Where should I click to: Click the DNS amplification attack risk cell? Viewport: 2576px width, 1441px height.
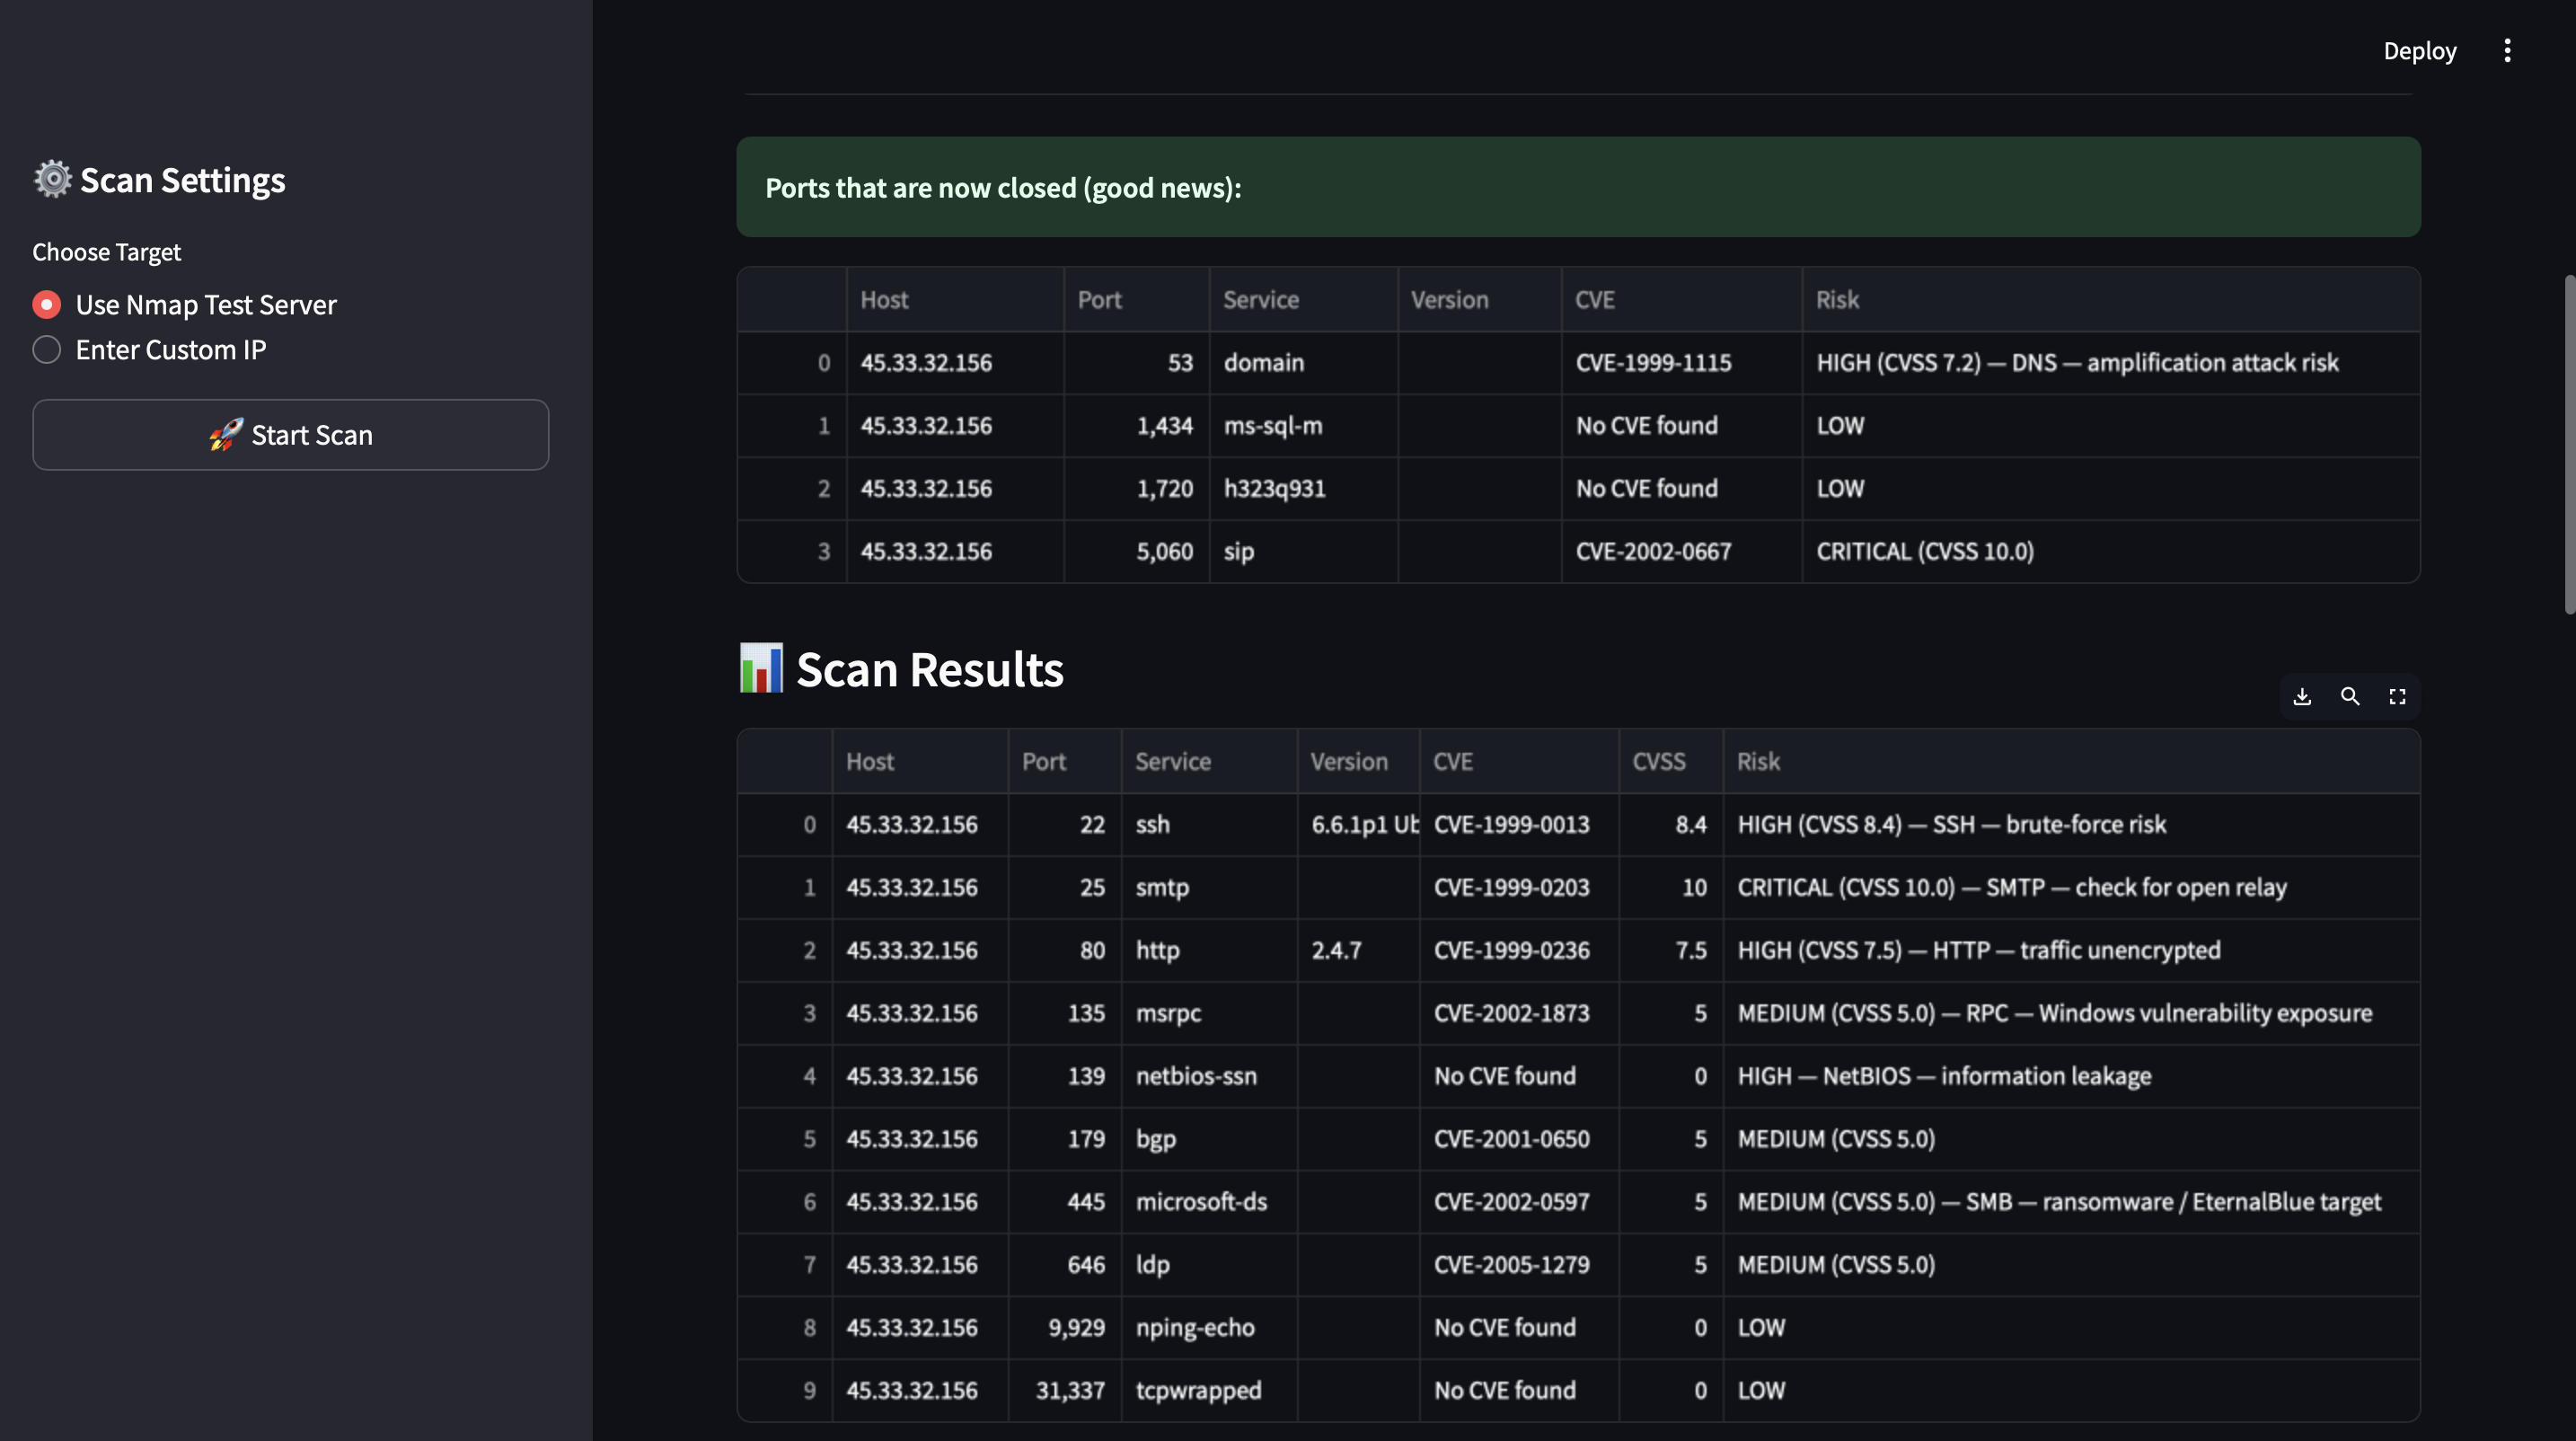(2111, 363)
